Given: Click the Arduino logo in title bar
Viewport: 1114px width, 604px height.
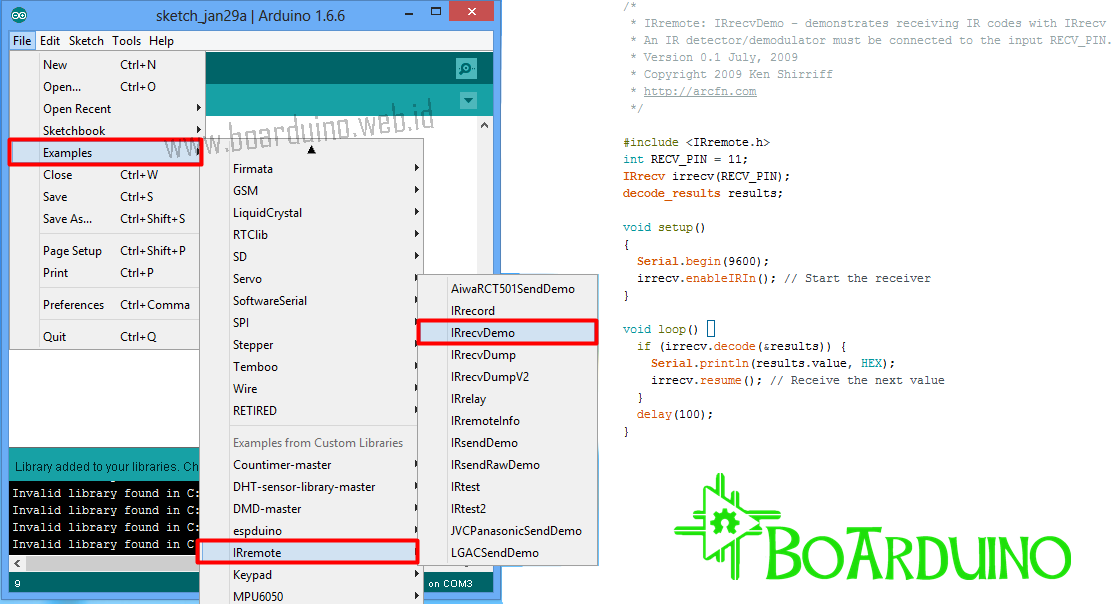Looking at the screenshot, I should click(x=19, y=15).
